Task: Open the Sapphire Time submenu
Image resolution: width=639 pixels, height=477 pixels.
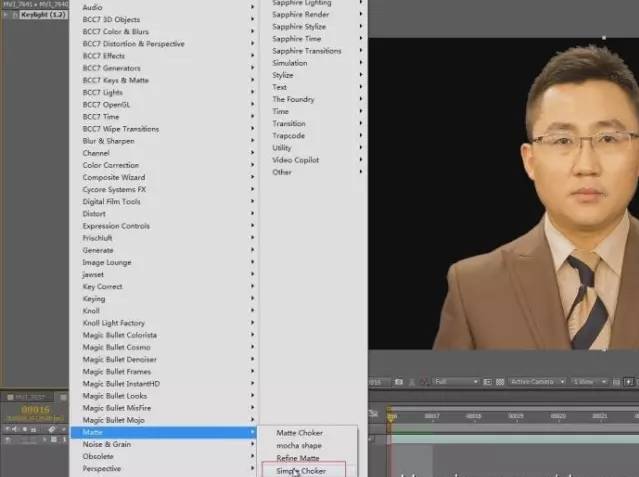Action: 314,39
